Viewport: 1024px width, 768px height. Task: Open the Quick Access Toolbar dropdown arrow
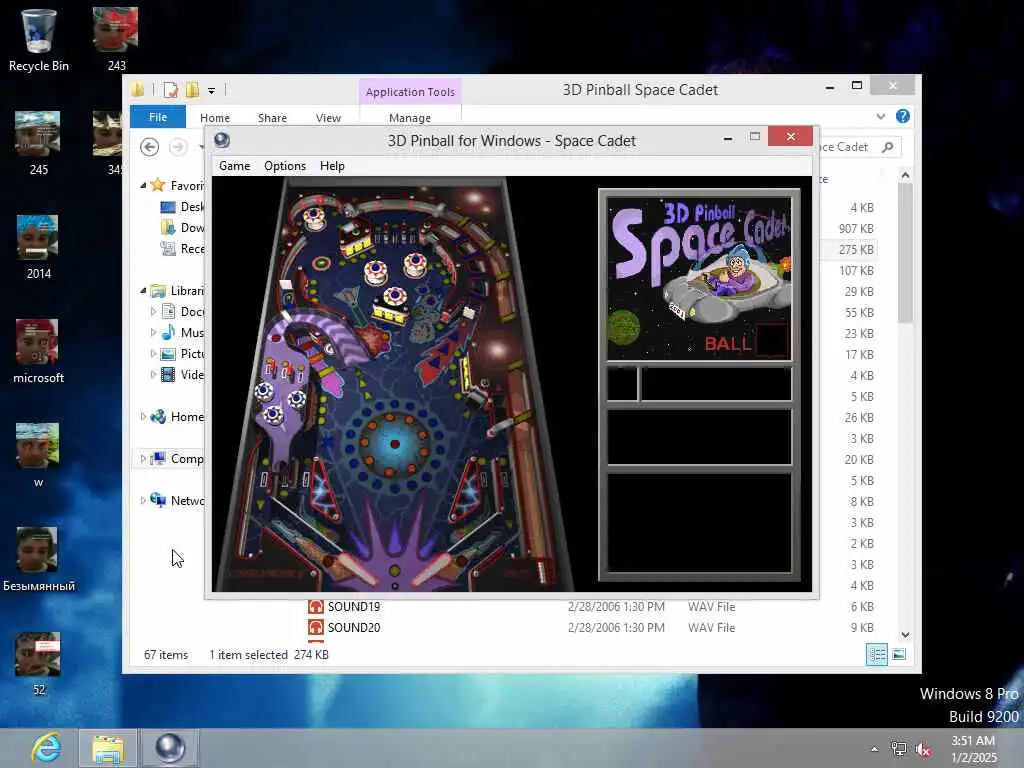(x=212, y=91)
